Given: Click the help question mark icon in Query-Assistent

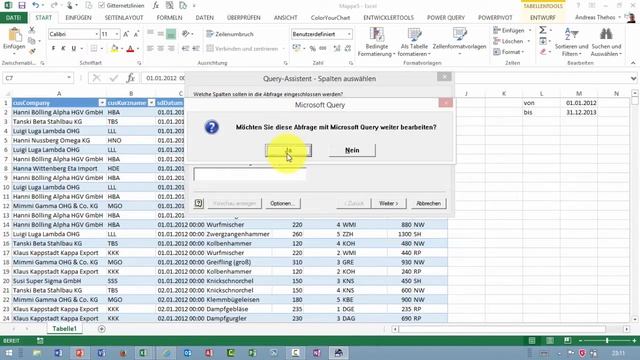Looking at the screenshot, I should 198,203.
